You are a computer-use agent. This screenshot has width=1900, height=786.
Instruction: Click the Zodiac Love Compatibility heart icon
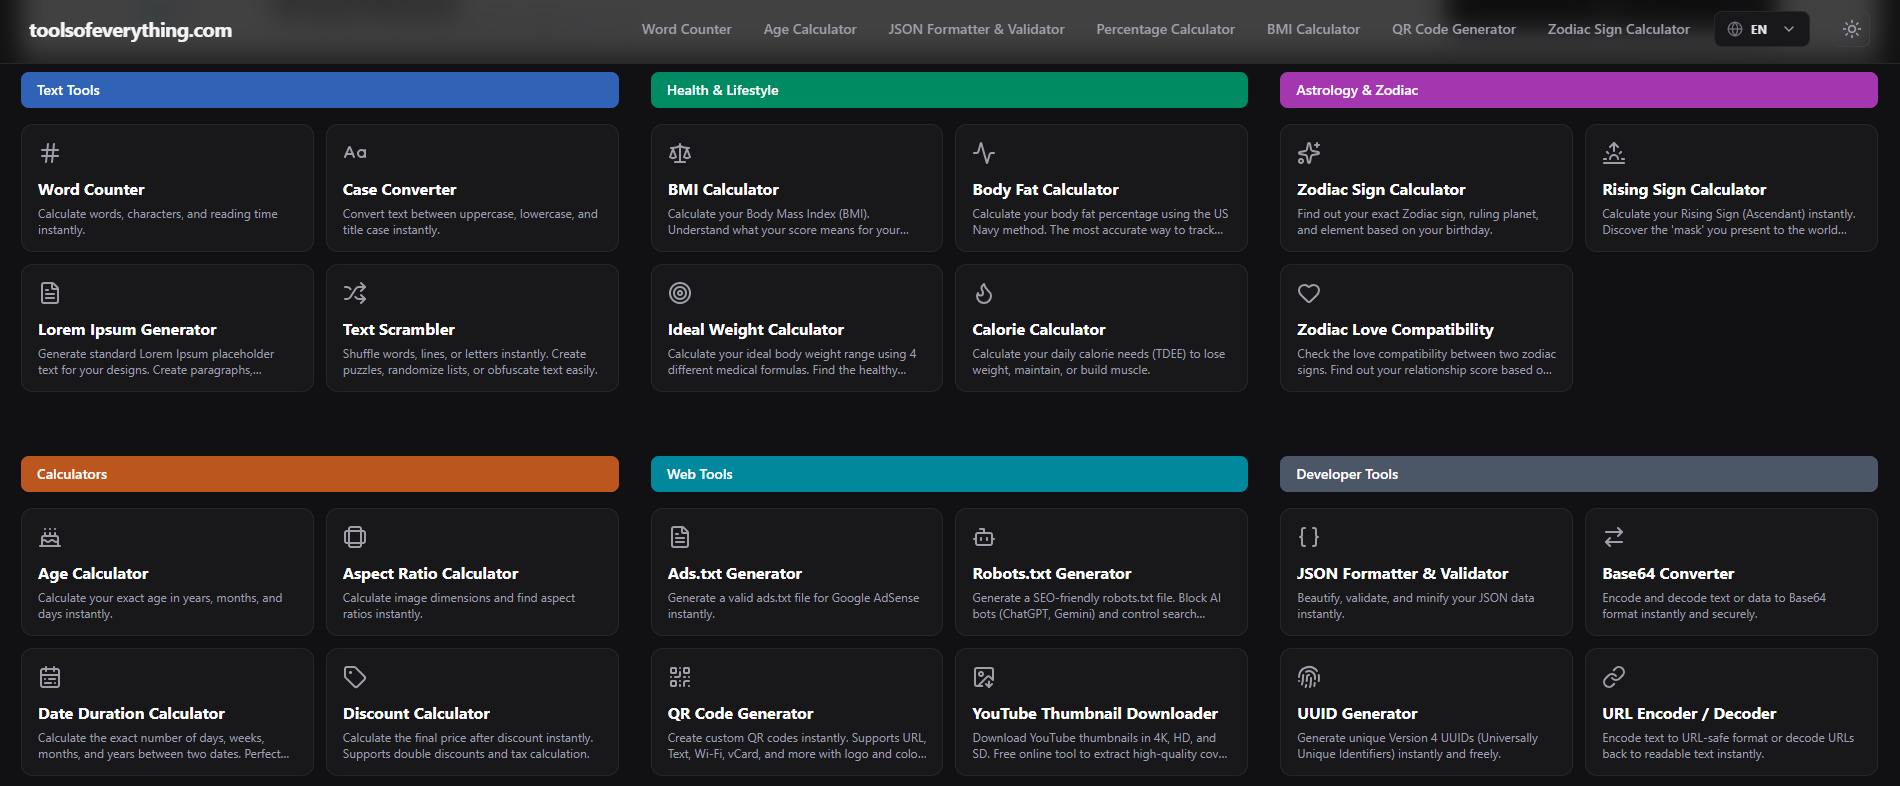[x=1309, y=293]
